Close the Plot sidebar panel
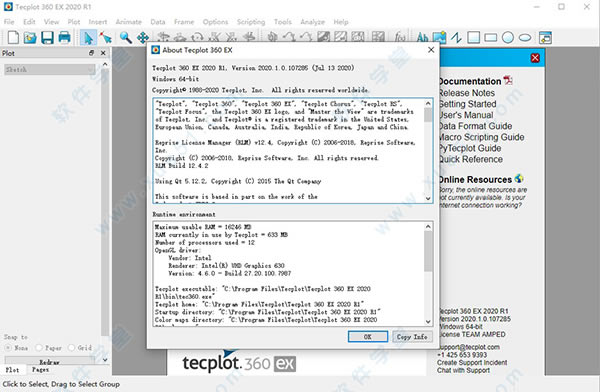The width and height of the screenshot is (600, 392). [x=103, y=53]
